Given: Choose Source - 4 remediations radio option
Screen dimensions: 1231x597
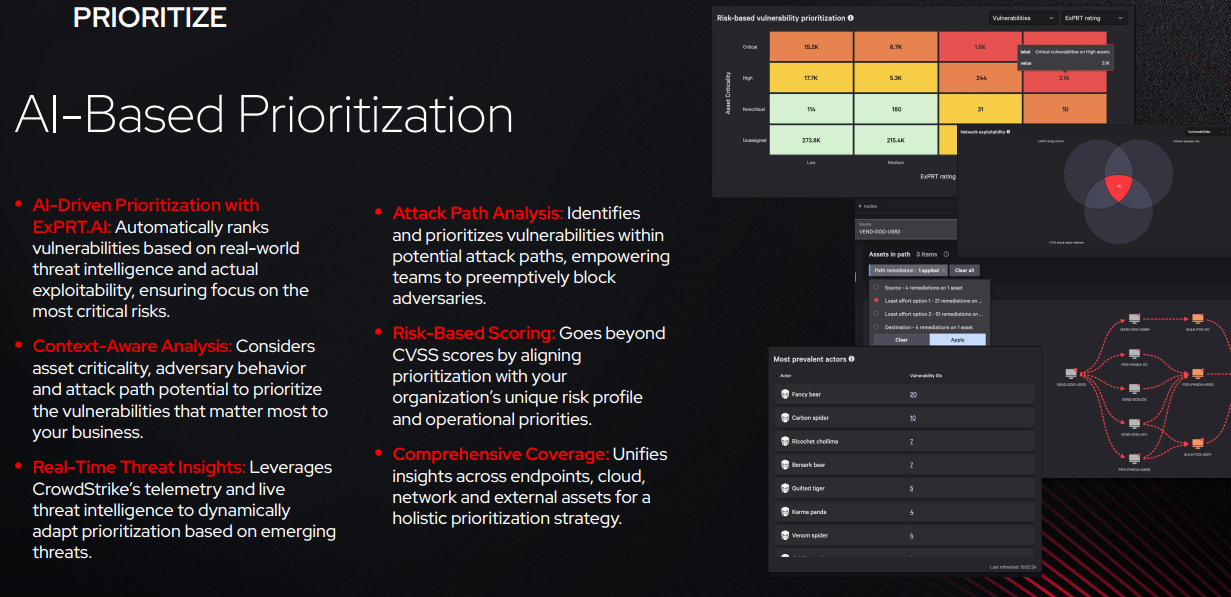Looking at the screenshot, I should click(877, 287).
